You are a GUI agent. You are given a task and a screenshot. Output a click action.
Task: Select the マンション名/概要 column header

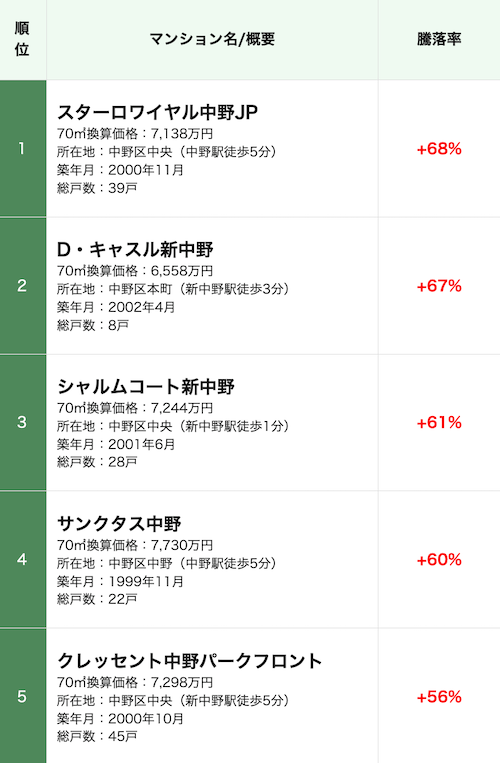click(212, 39)
